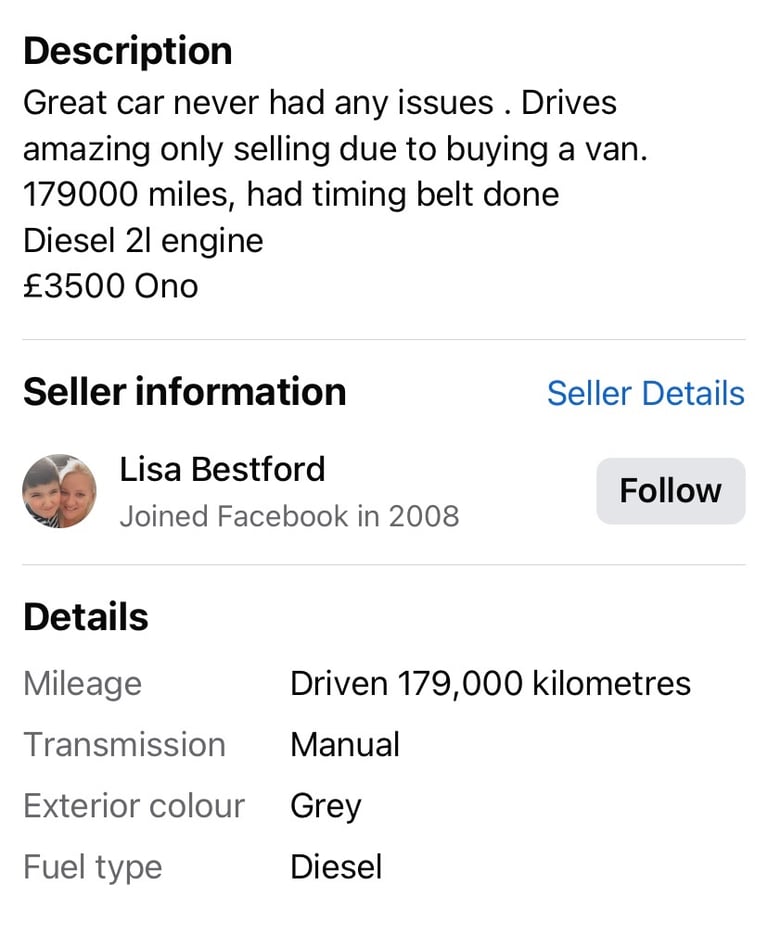This screenshot has height=935, width=768.
Task: Select the Diesel 2l engine line
Action: 143,242
